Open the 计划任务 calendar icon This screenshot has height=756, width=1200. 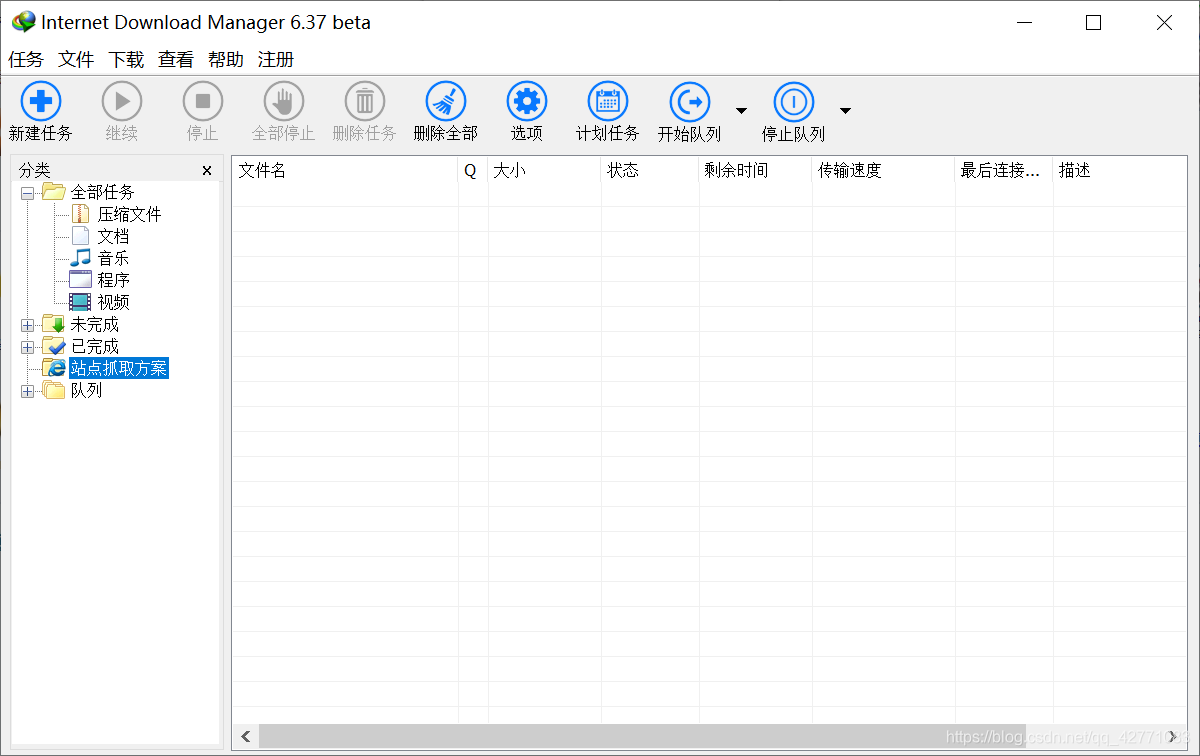[608, 101]
